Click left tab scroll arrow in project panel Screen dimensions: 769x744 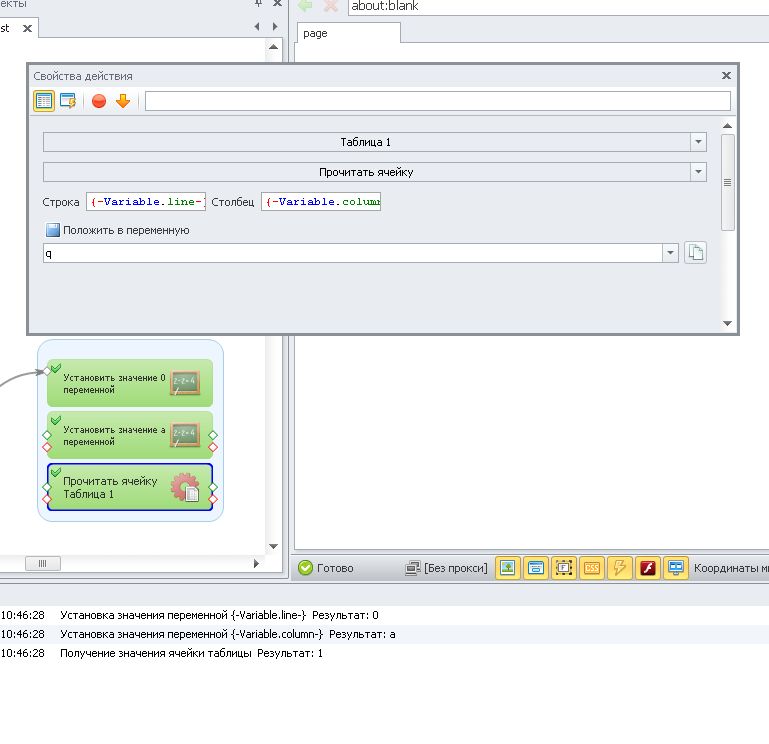(257, 26)
